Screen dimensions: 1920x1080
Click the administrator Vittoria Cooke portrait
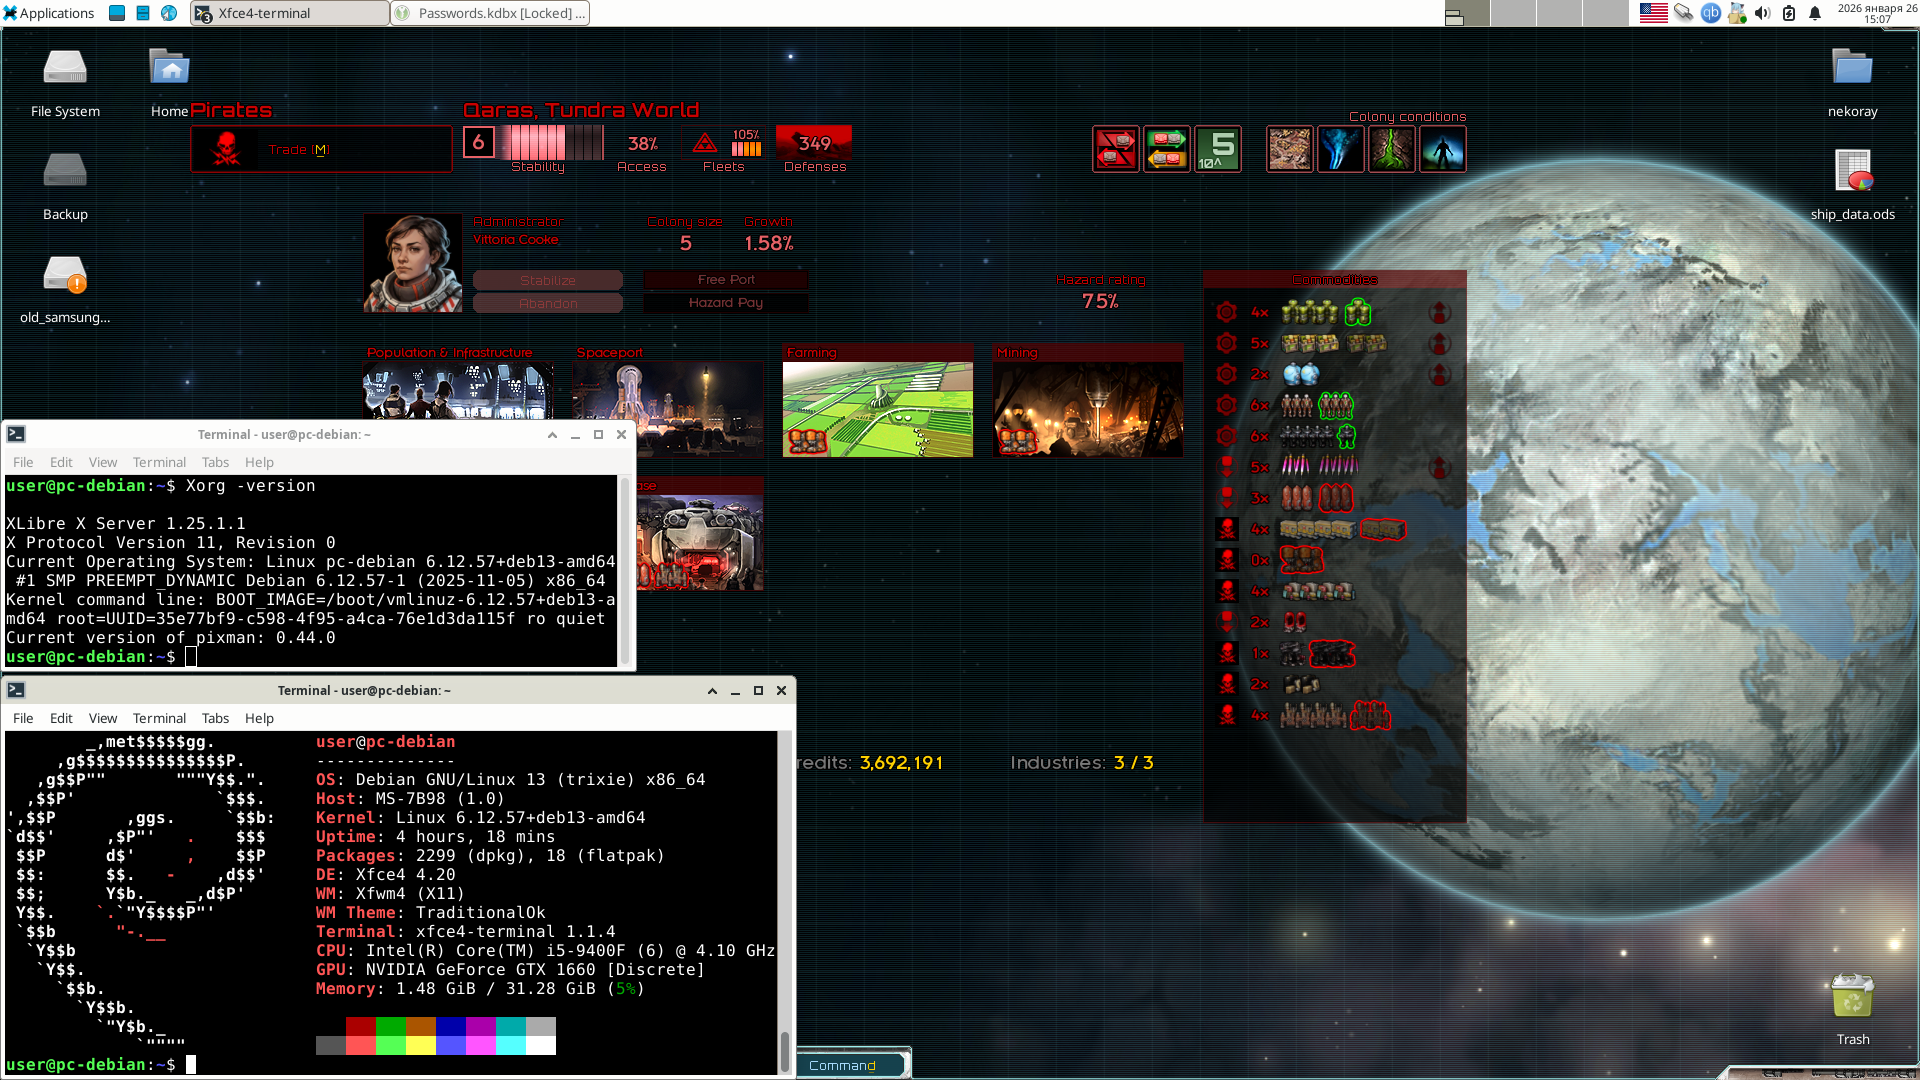tap(413, 263)
